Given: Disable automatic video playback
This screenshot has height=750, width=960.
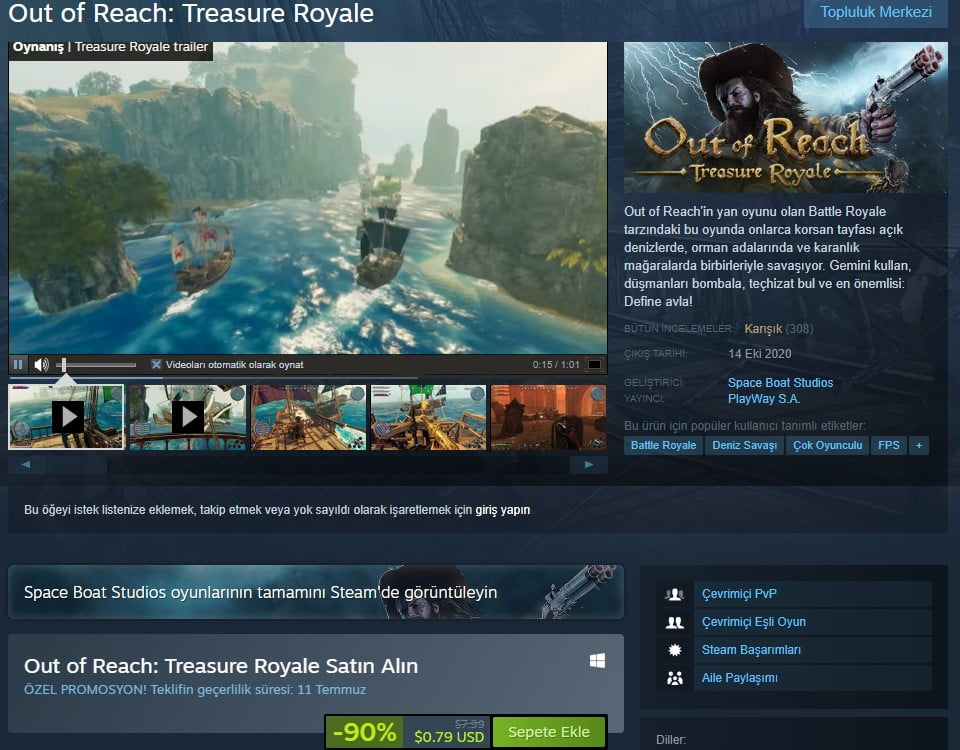Looking at the screenshot, I should (157, 364).
